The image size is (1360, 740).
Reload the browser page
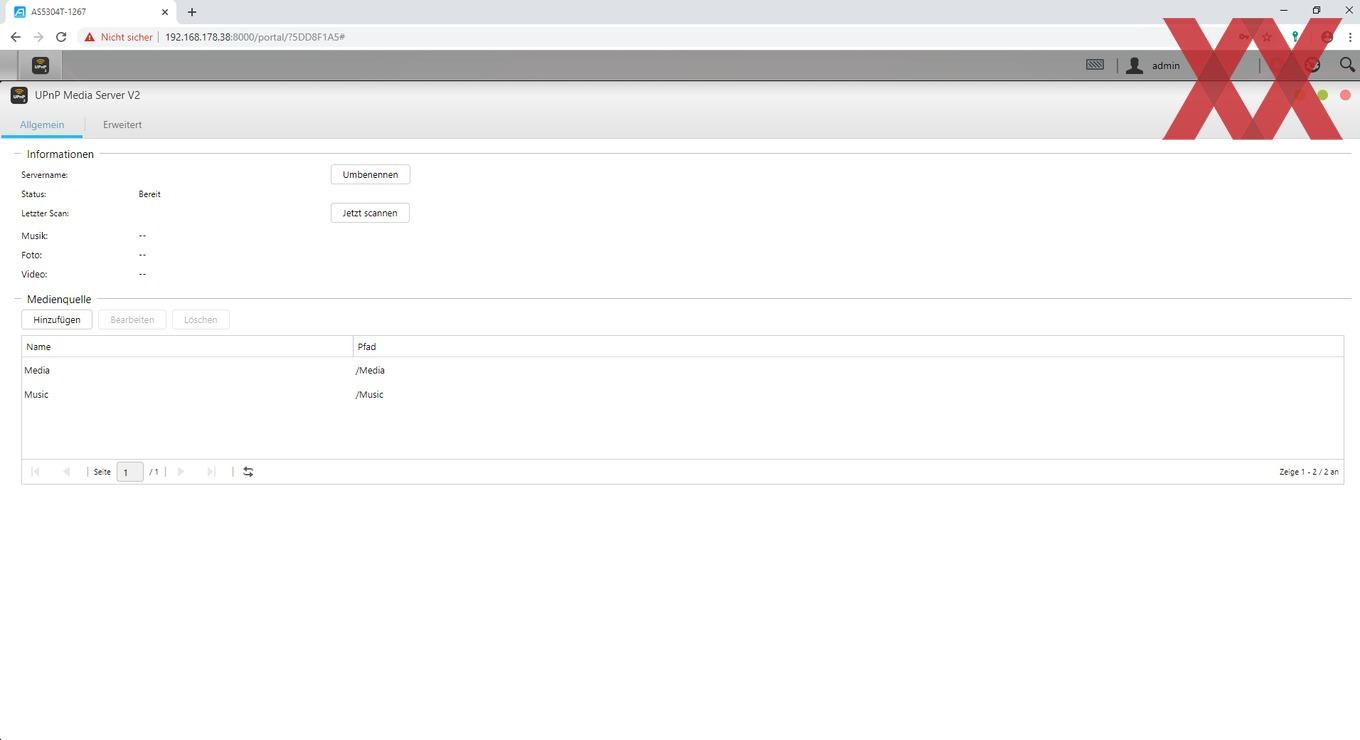(x=61, y=37)
